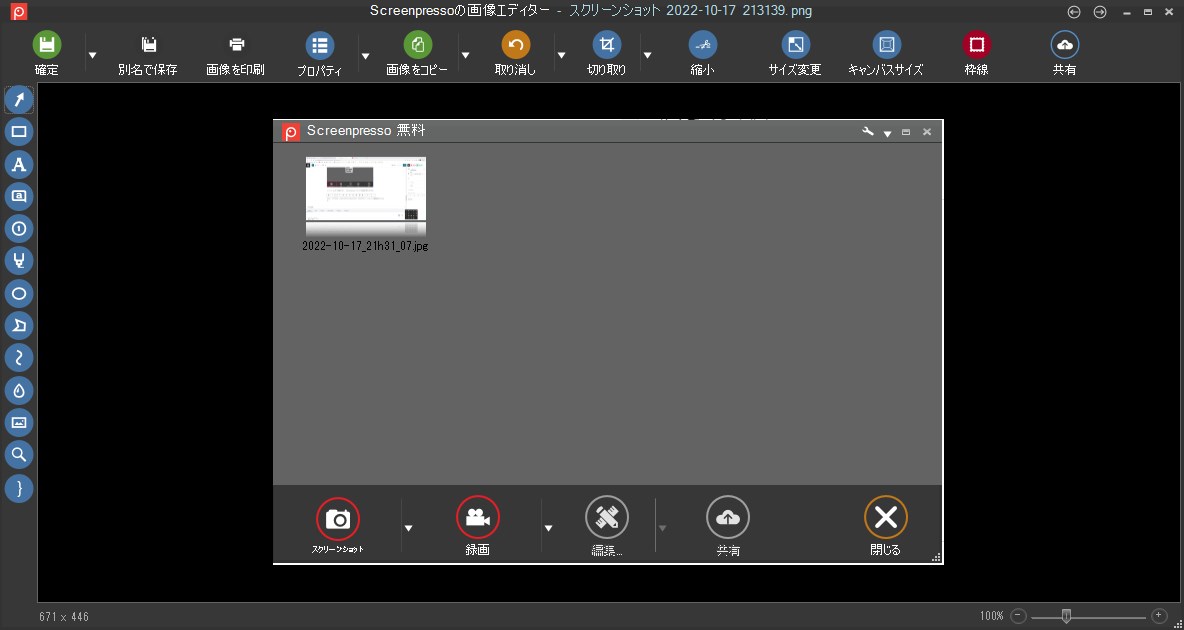This screenshot has width=1184, height=630.
Task: Select the highlighter tool
Action: [x=19, y=261]
